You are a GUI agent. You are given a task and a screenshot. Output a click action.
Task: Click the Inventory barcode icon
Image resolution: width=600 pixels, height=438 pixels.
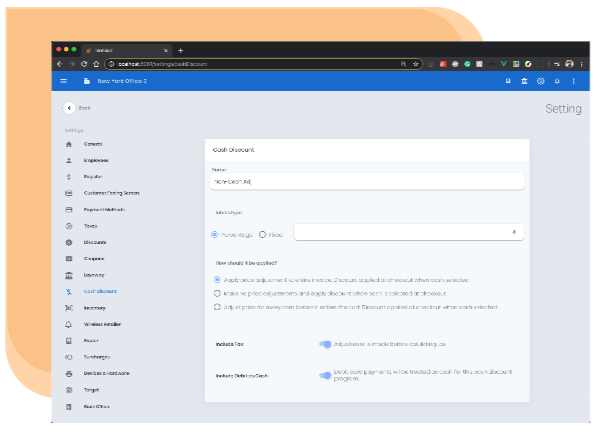(68, 308)
